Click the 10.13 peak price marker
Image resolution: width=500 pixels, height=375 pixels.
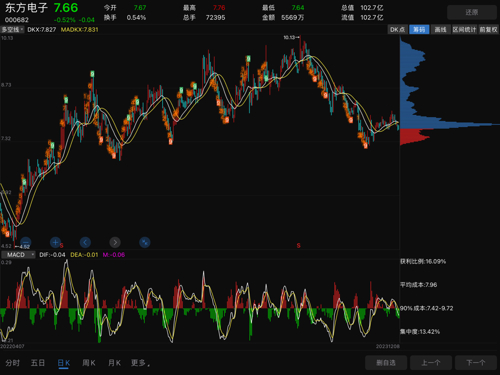(x=291, y=37)
